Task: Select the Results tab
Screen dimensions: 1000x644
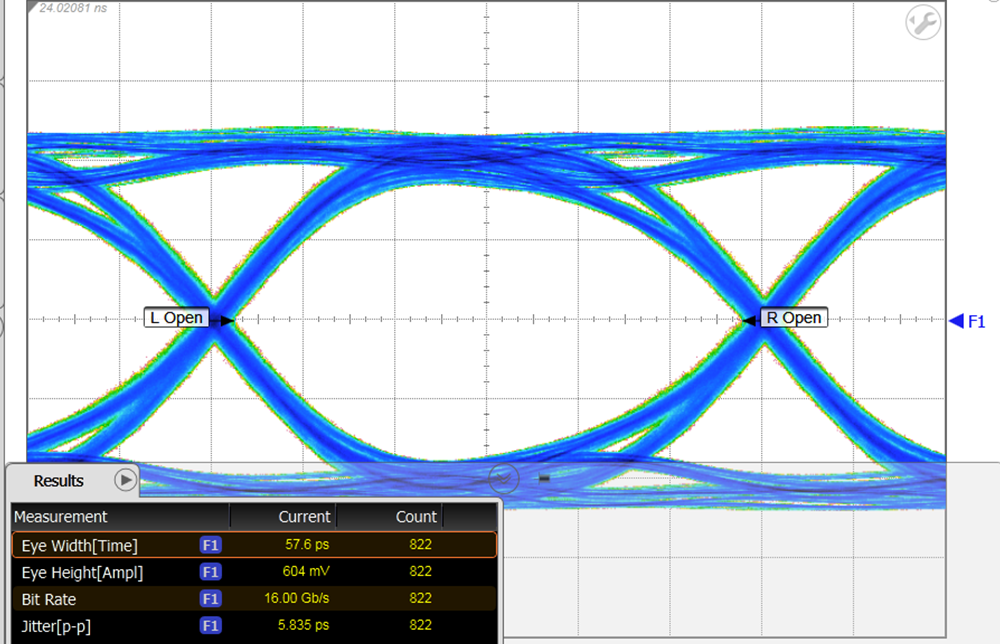Action: pos(60,481)
